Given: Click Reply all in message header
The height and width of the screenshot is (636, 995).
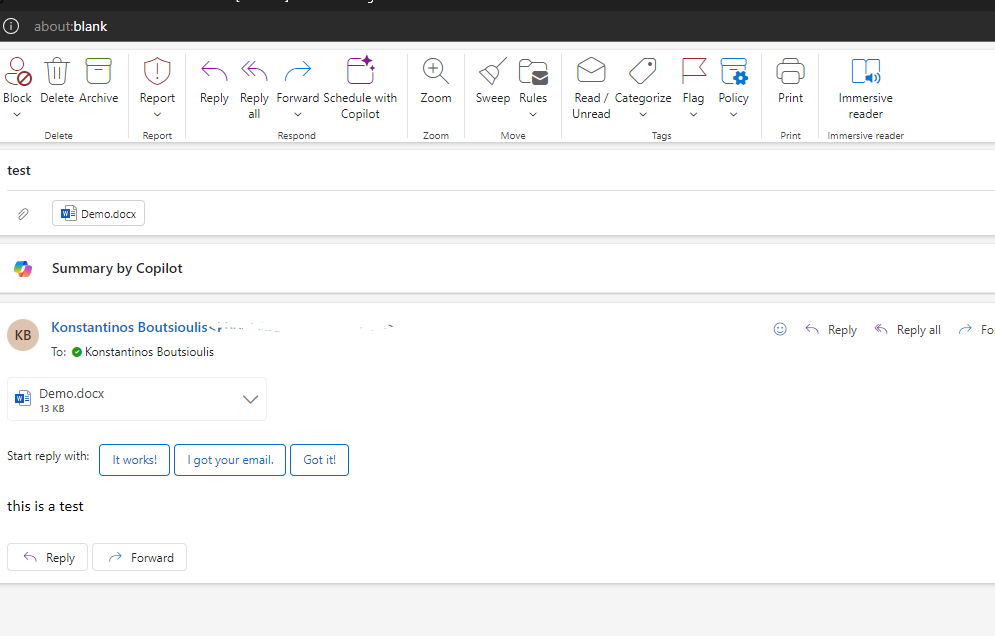Looking at the screenshot, I should pyautogui.click(x=907, y=329).
